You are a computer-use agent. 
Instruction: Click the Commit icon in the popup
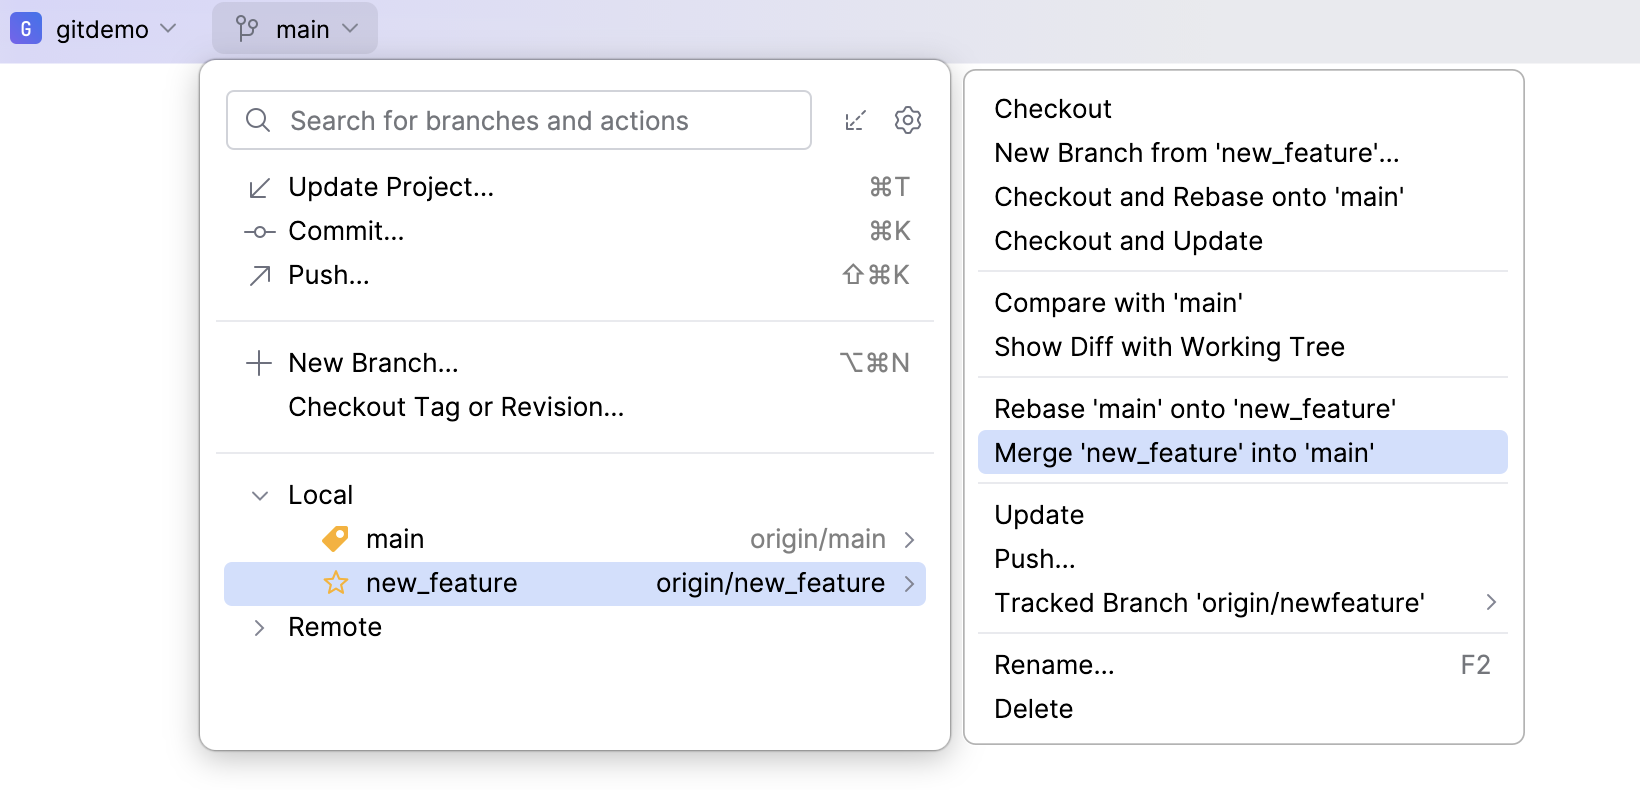[259, 232]
